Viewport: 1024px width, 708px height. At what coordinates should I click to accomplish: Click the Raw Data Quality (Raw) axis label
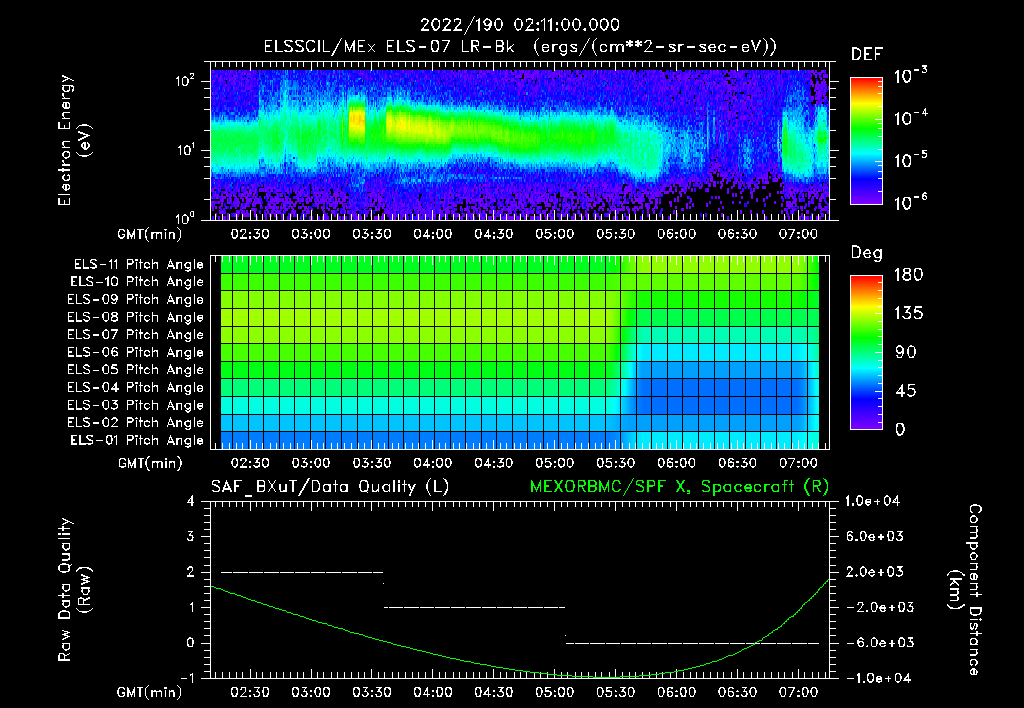click(74, 590)
